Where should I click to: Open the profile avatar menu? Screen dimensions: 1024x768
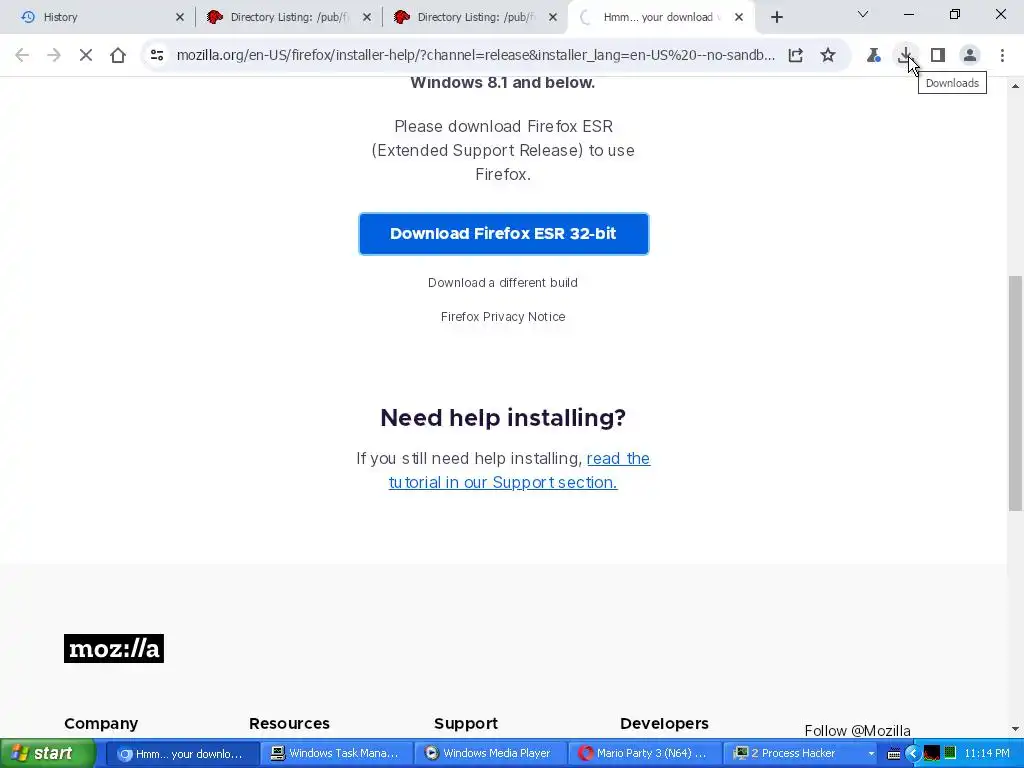coord(970,56)
